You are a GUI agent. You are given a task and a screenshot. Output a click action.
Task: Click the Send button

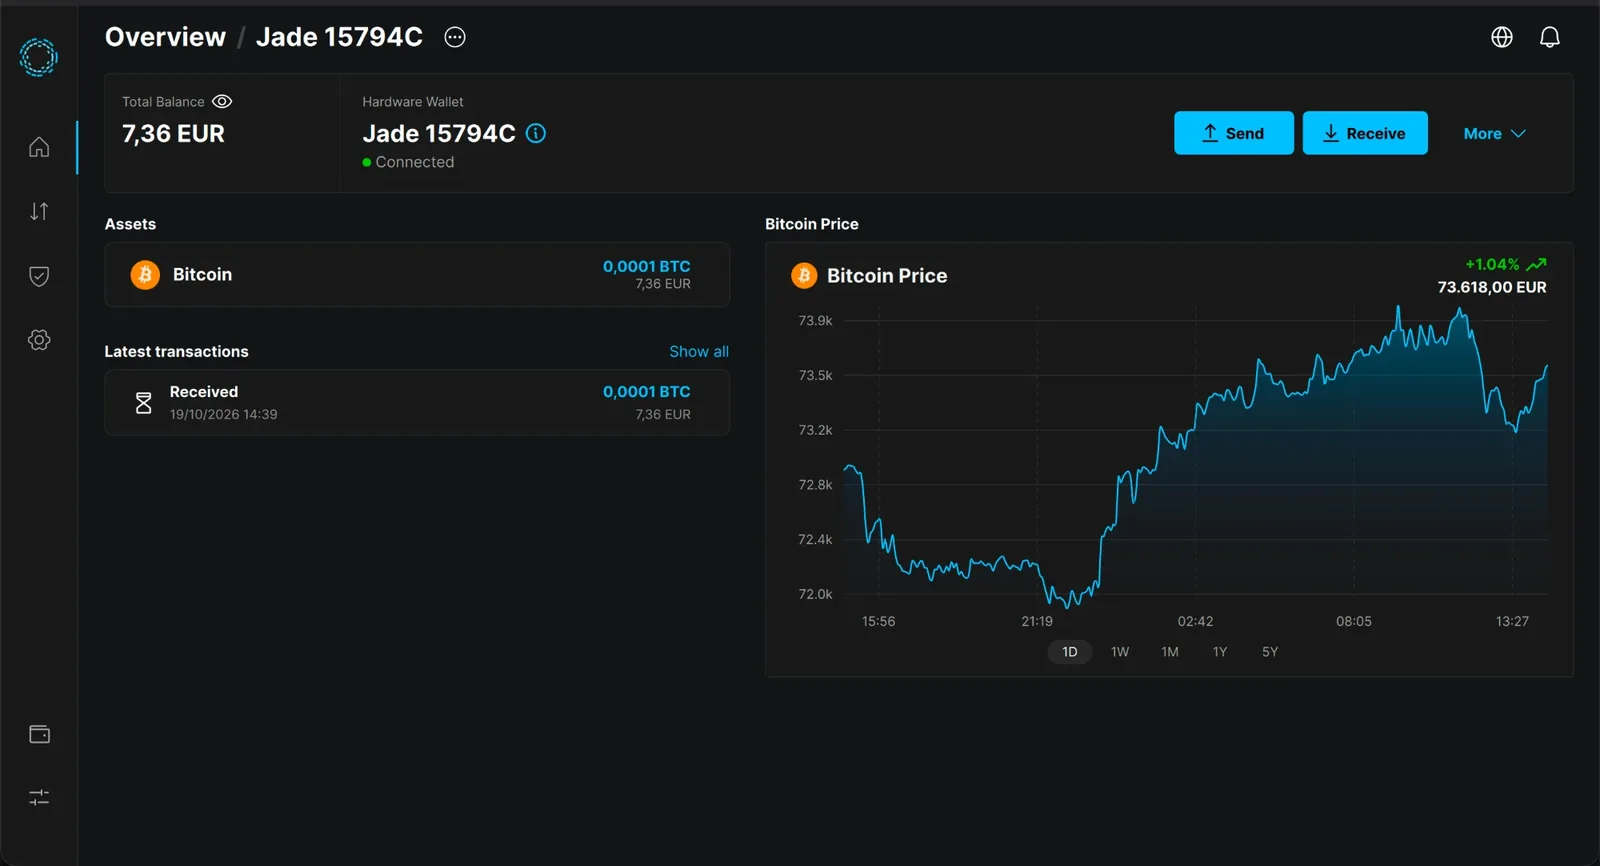[1234, 133]
